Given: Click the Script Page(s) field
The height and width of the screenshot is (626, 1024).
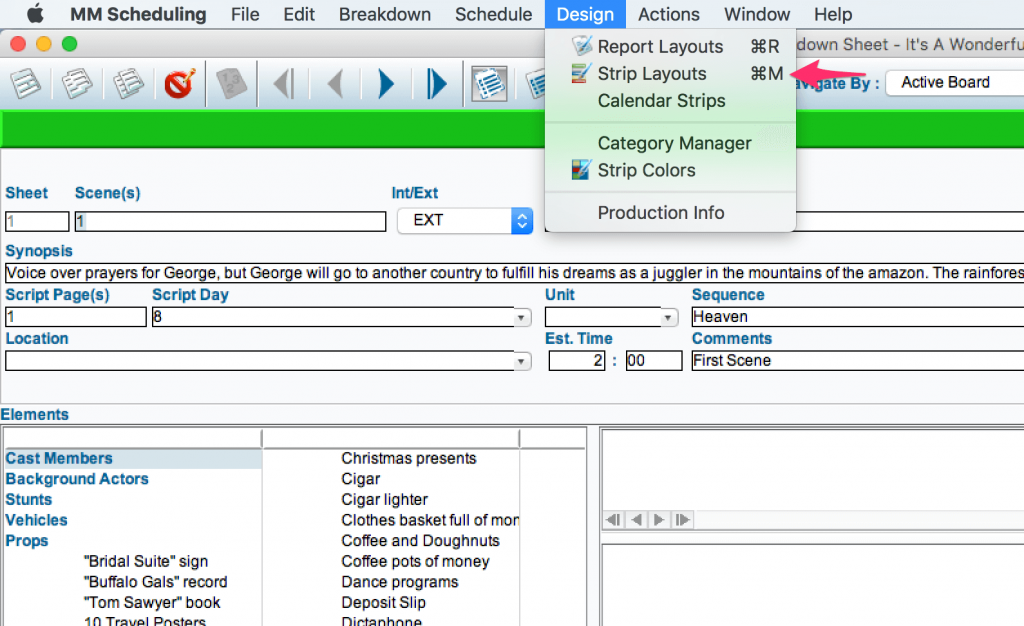Looking at the screenshot, I should [x=76, y=317].
